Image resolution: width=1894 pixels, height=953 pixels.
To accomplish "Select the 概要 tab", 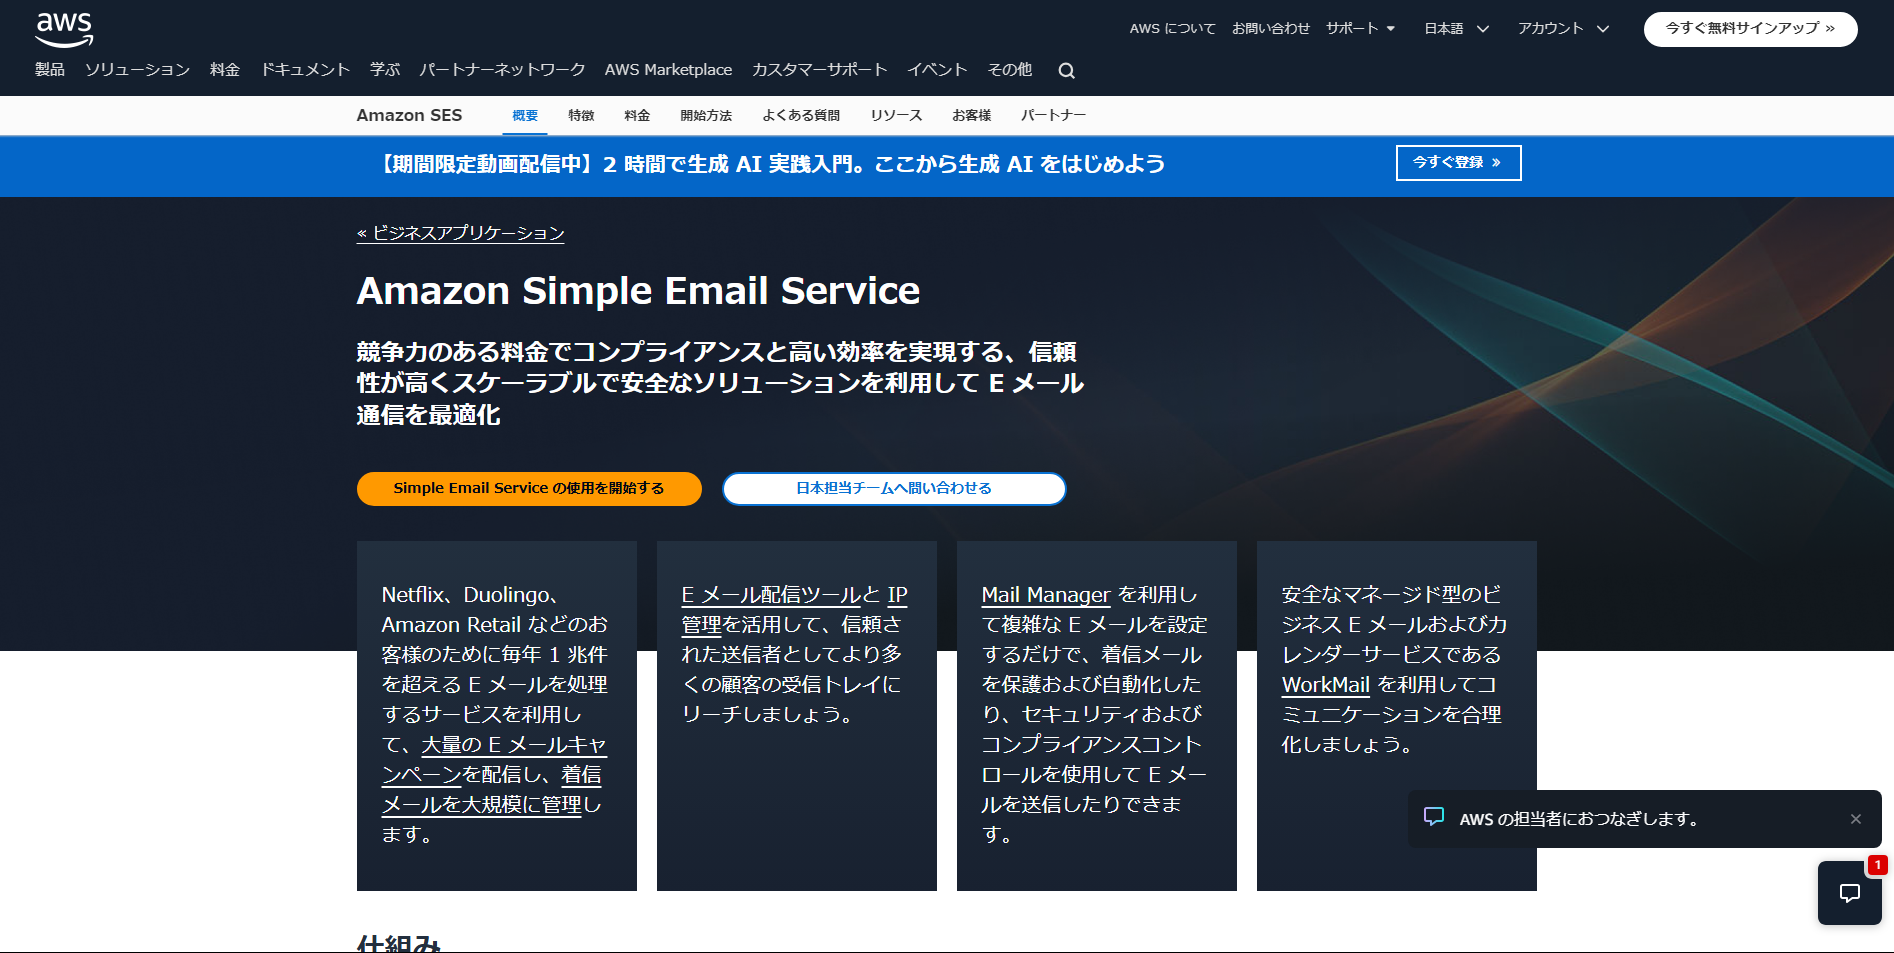I will (x=525, y=116).
